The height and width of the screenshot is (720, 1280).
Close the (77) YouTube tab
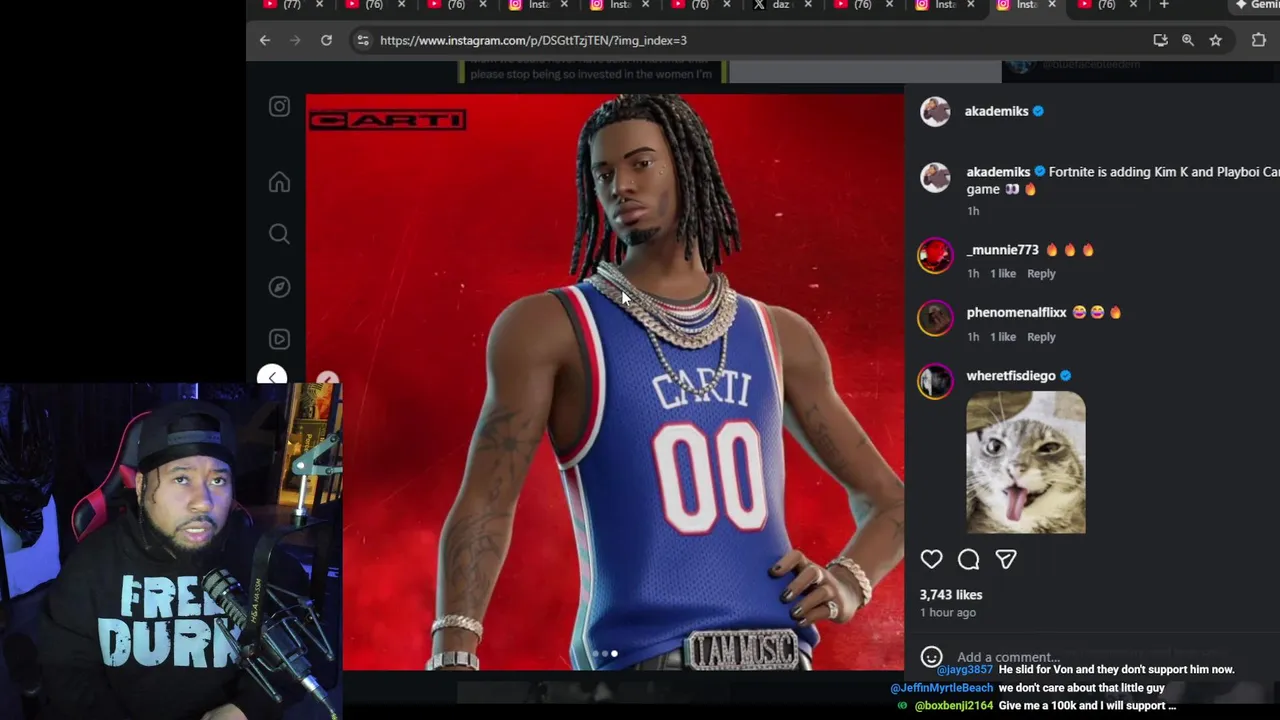[319, 5]
